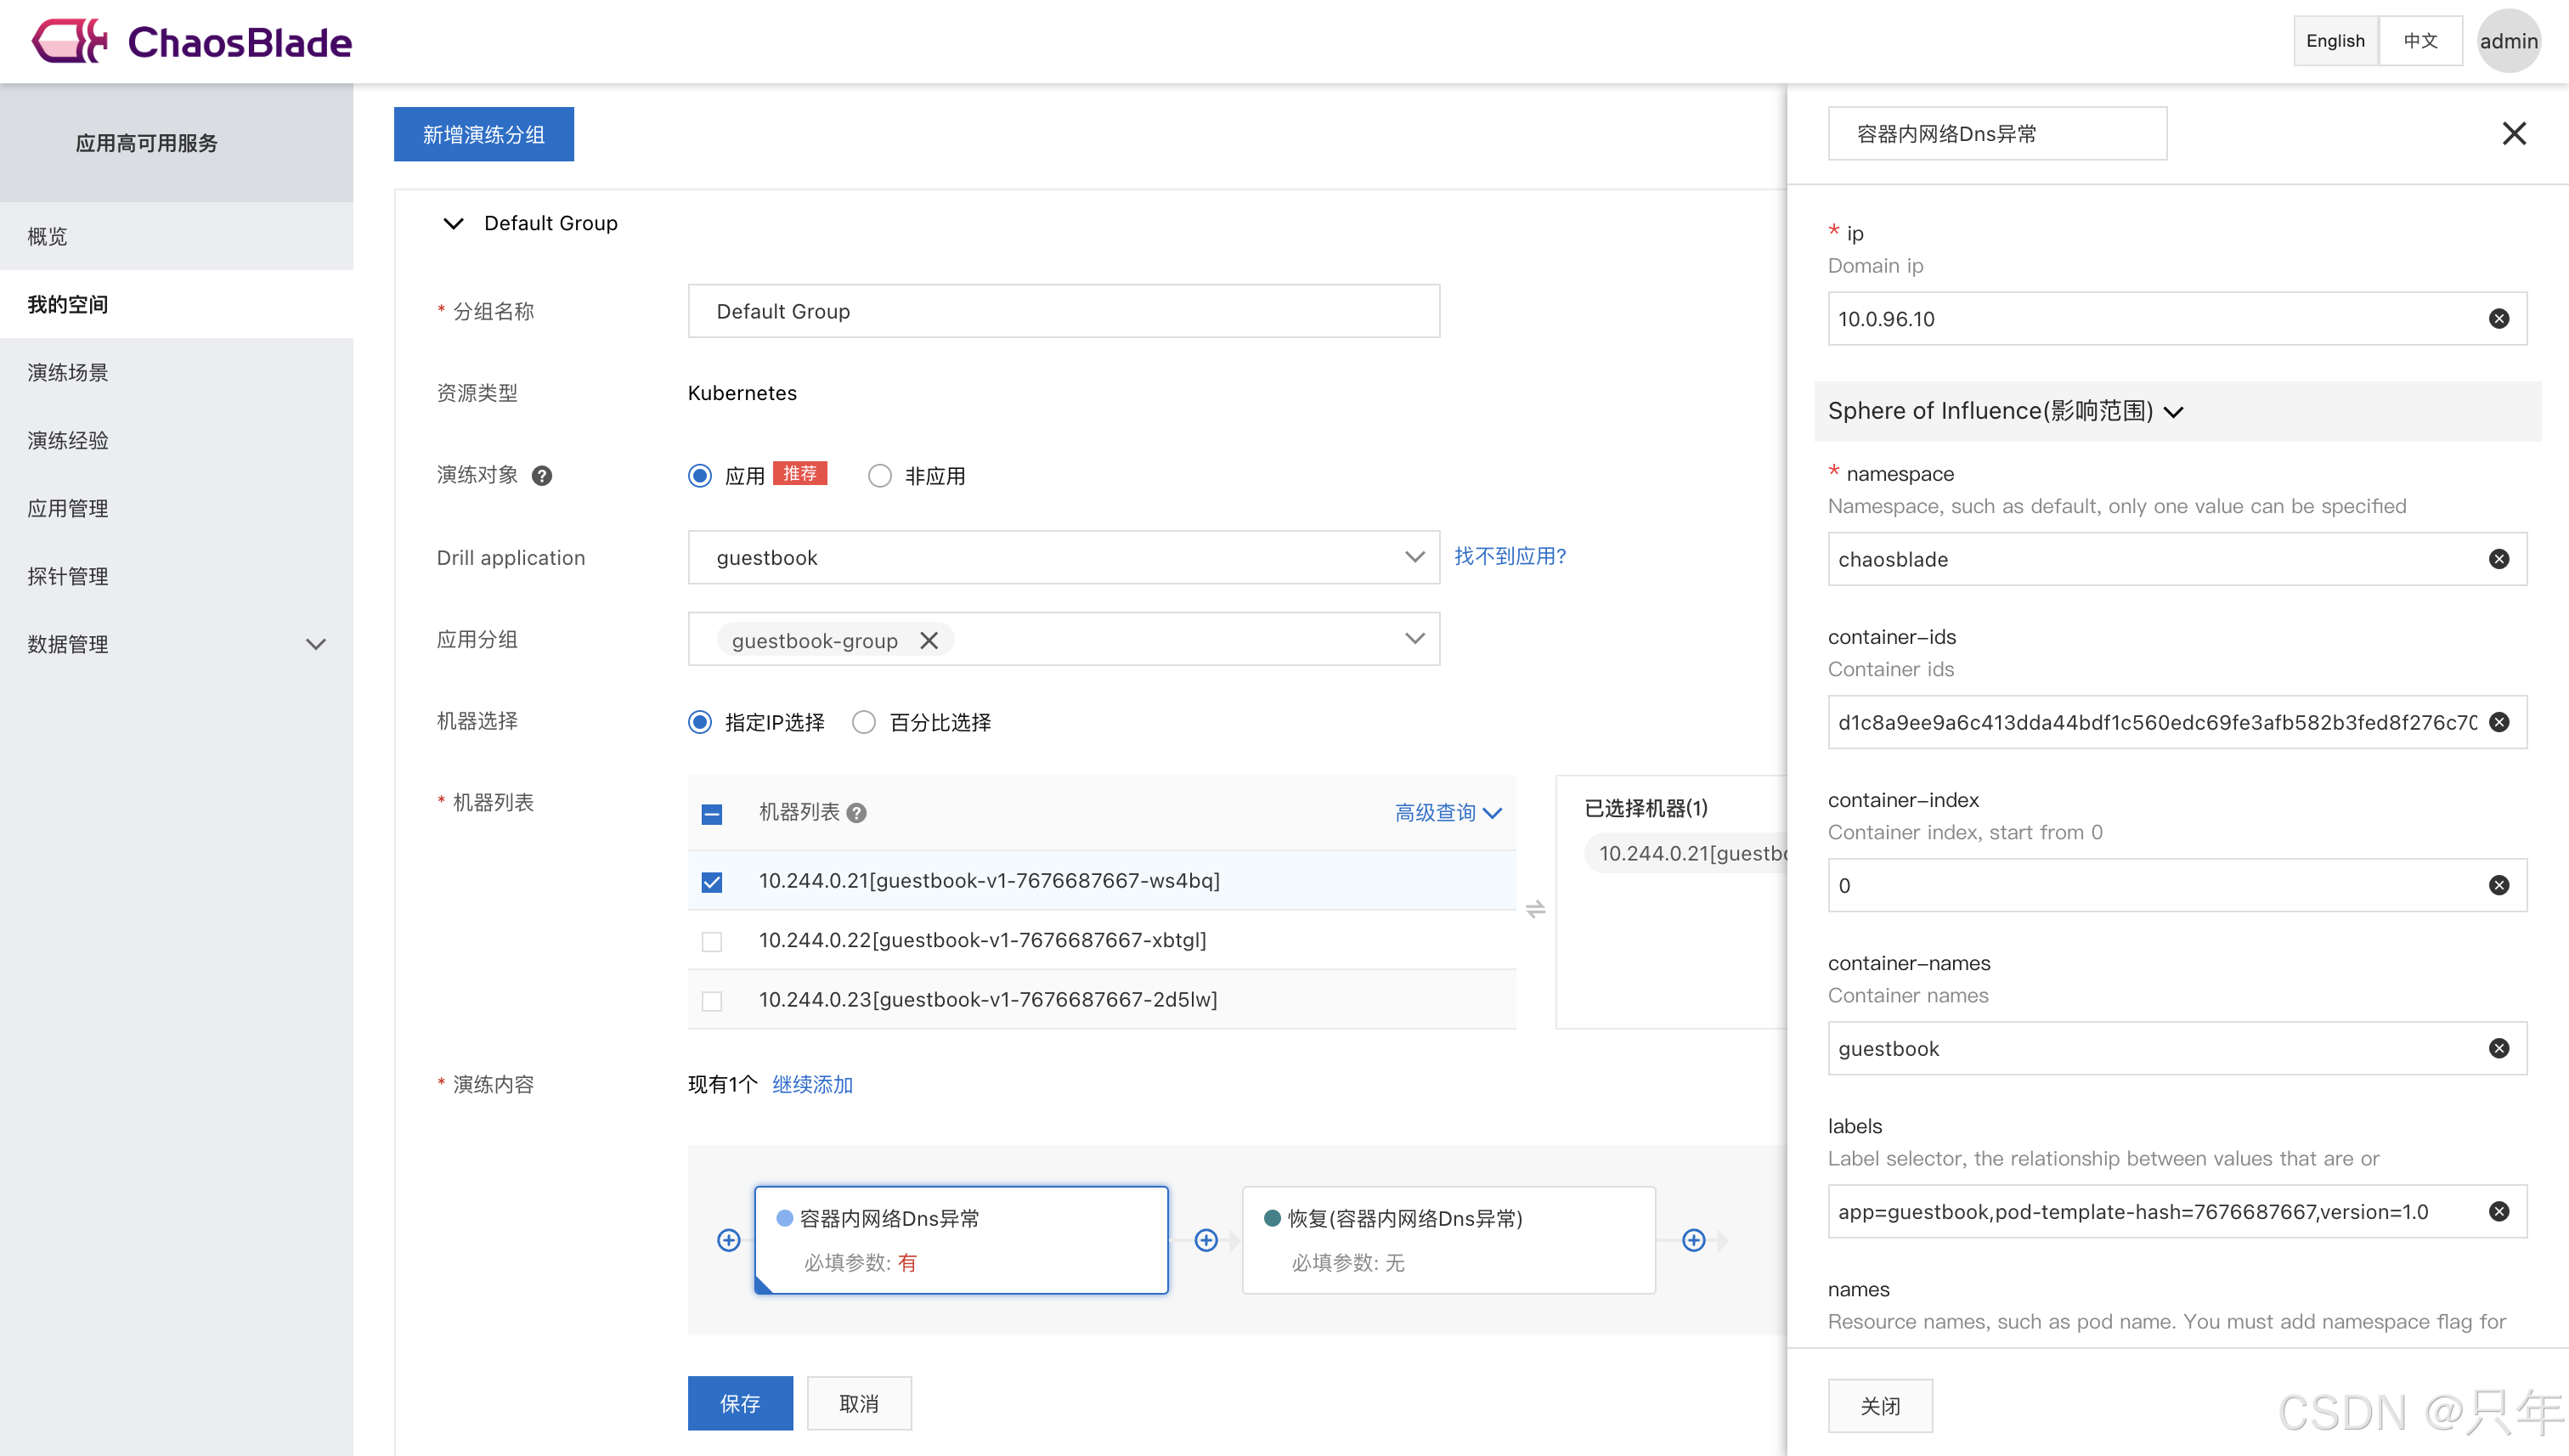Go to 探针管理 in sidebar
The height and width of the screenshot is (1456, 2569).
pyautogui.click(x=68, y=576)
